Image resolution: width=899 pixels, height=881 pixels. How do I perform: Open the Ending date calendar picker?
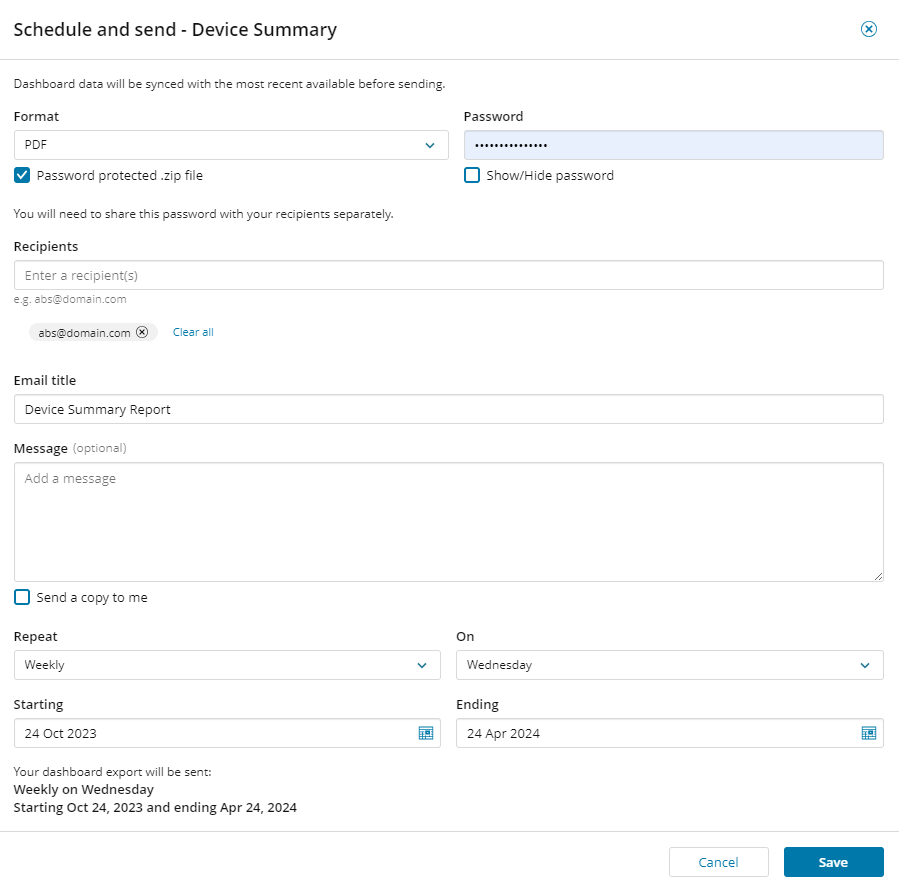868,733
